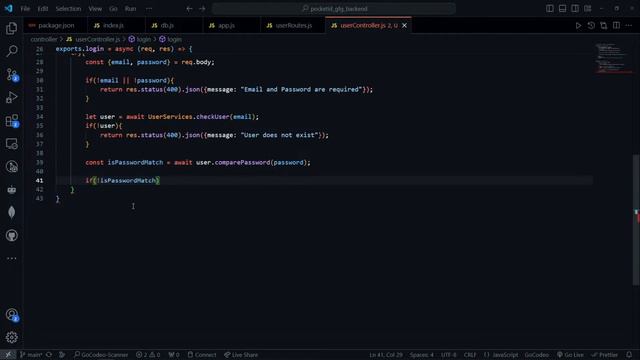Open the View menu
This screenshot has height=360, width=640.
coord(95,9)
